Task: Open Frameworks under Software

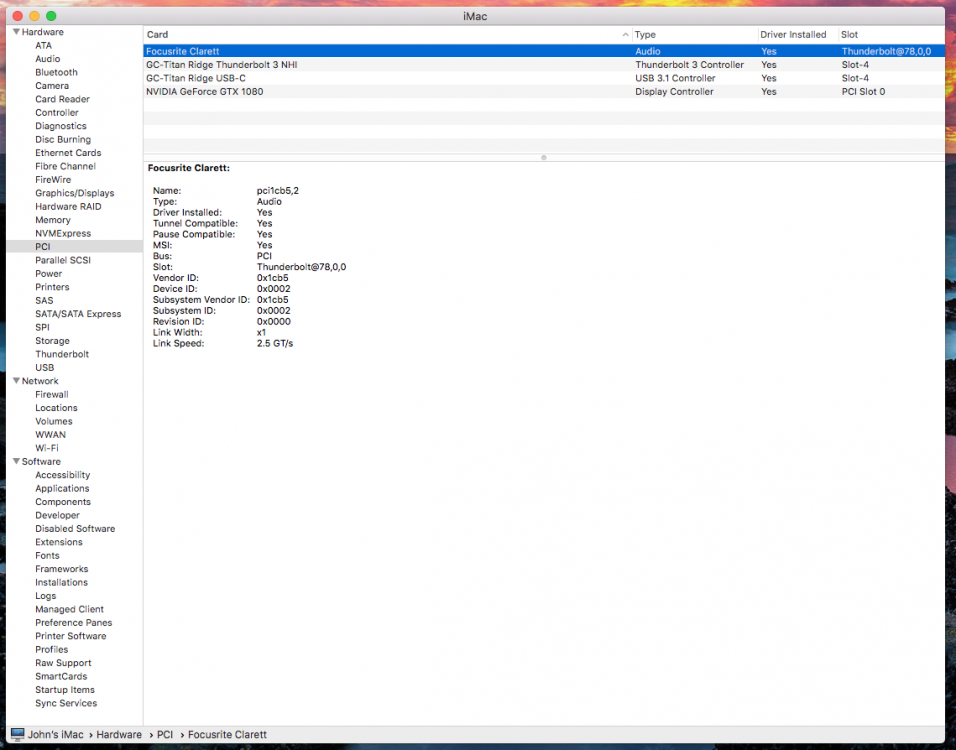Action: (62, 568)
